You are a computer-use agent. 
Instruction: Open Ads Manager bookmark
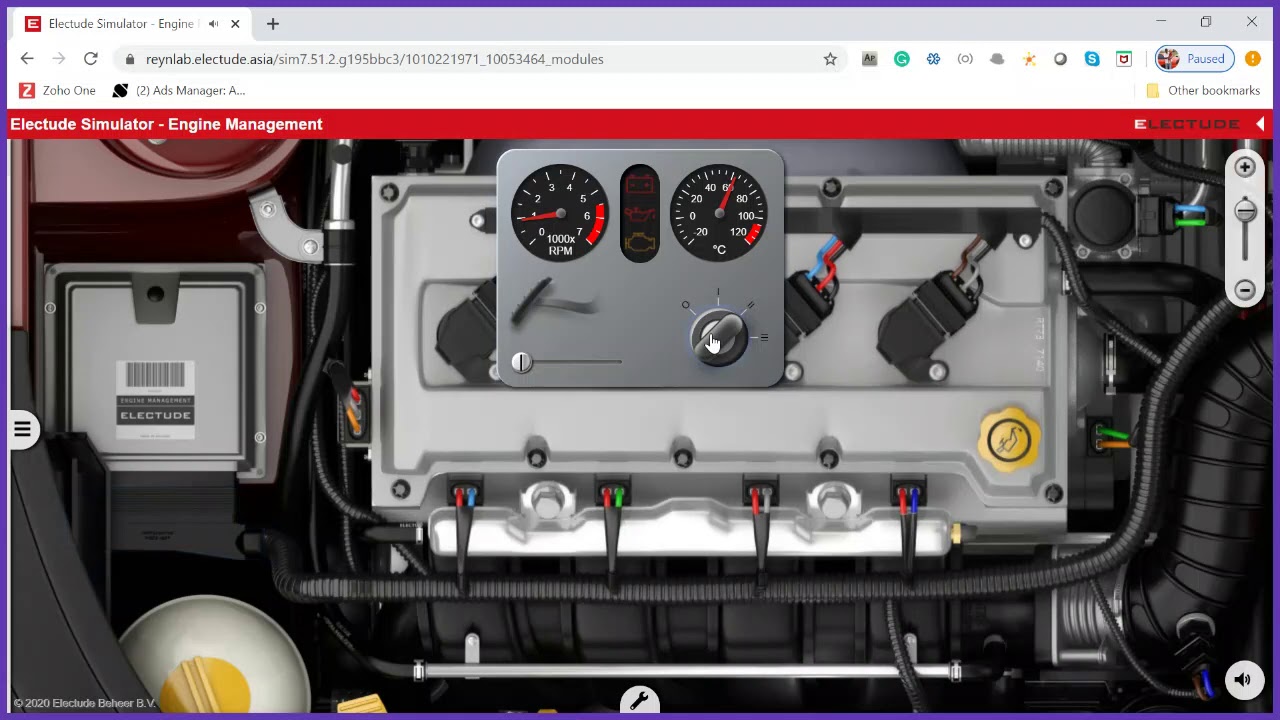click(178, 90)
